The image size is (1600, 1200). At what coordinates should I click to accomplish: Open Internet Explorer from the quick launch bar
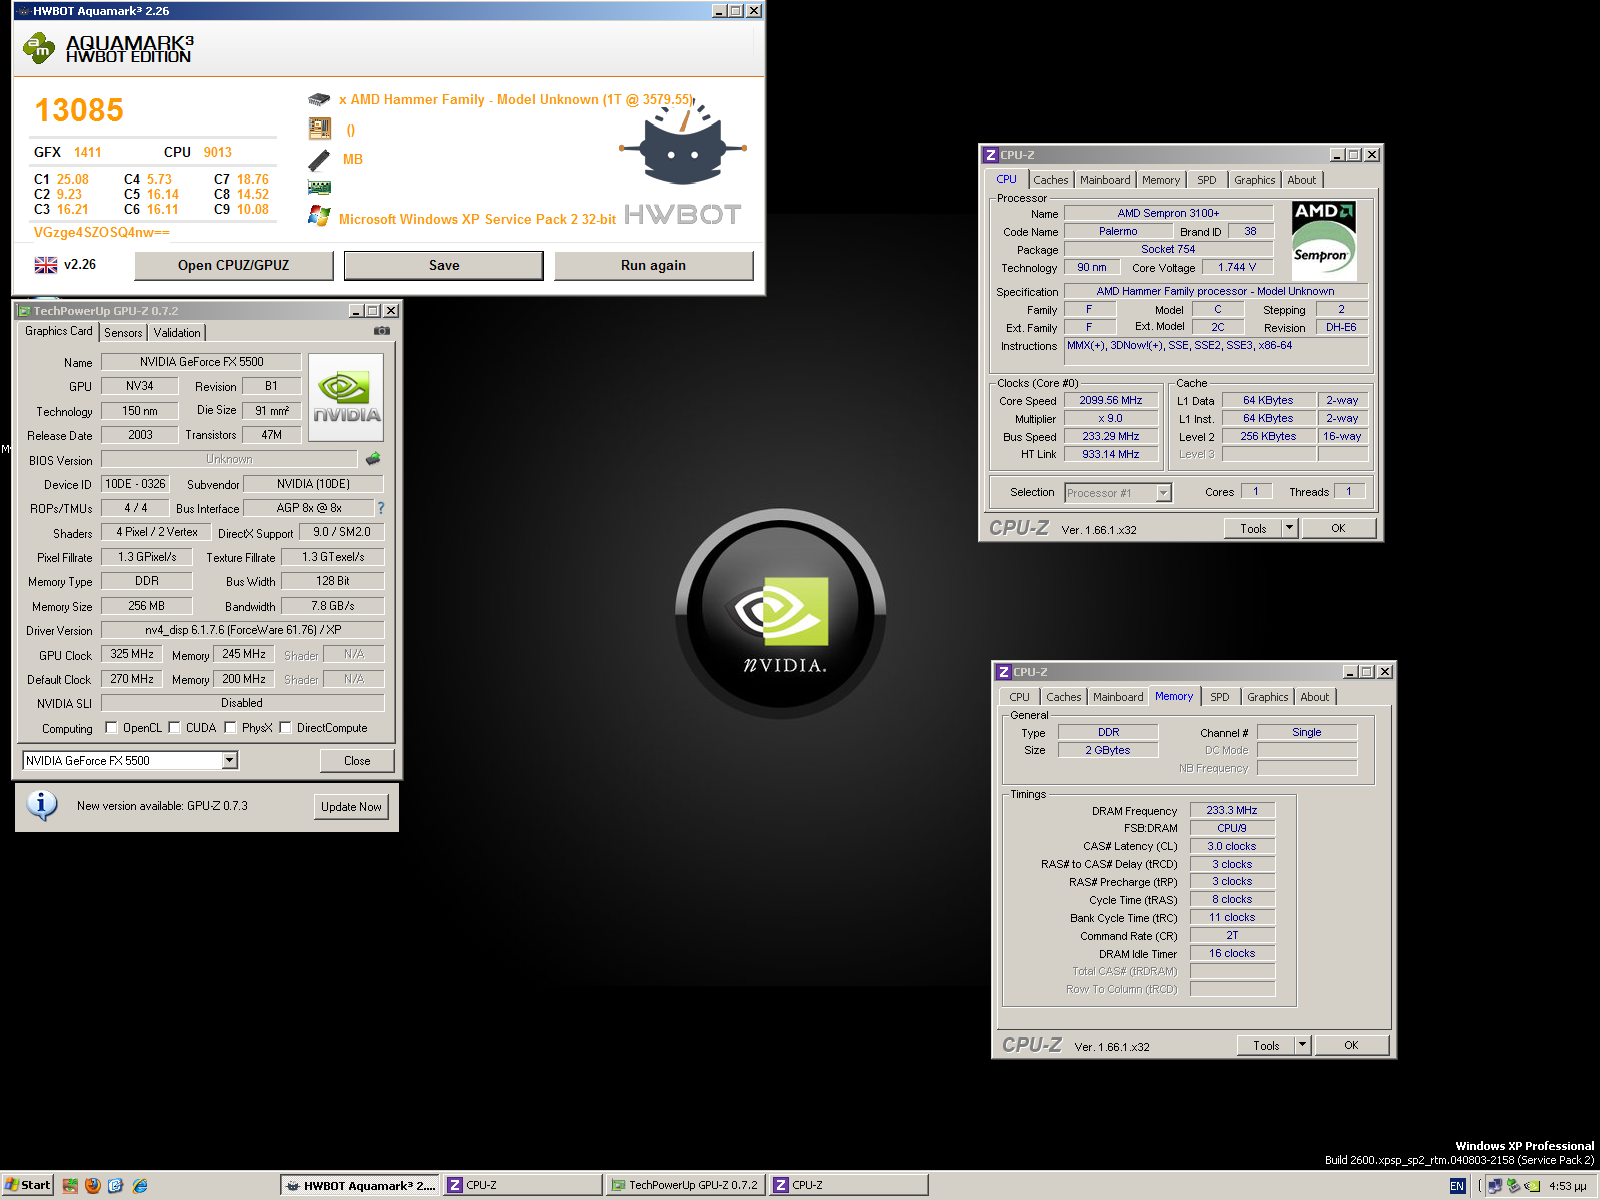140,1185
